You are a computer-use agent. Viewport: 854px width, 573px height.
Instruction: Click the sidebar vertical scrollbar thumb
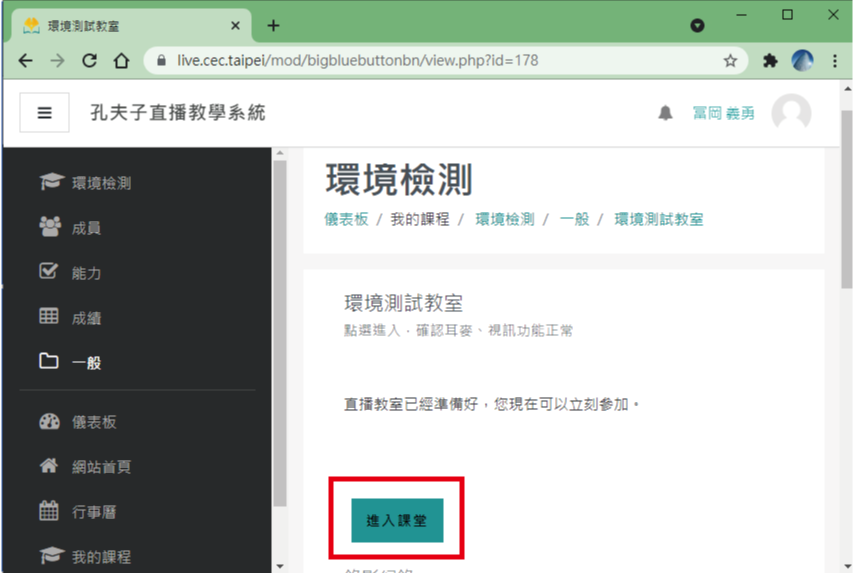280,333
